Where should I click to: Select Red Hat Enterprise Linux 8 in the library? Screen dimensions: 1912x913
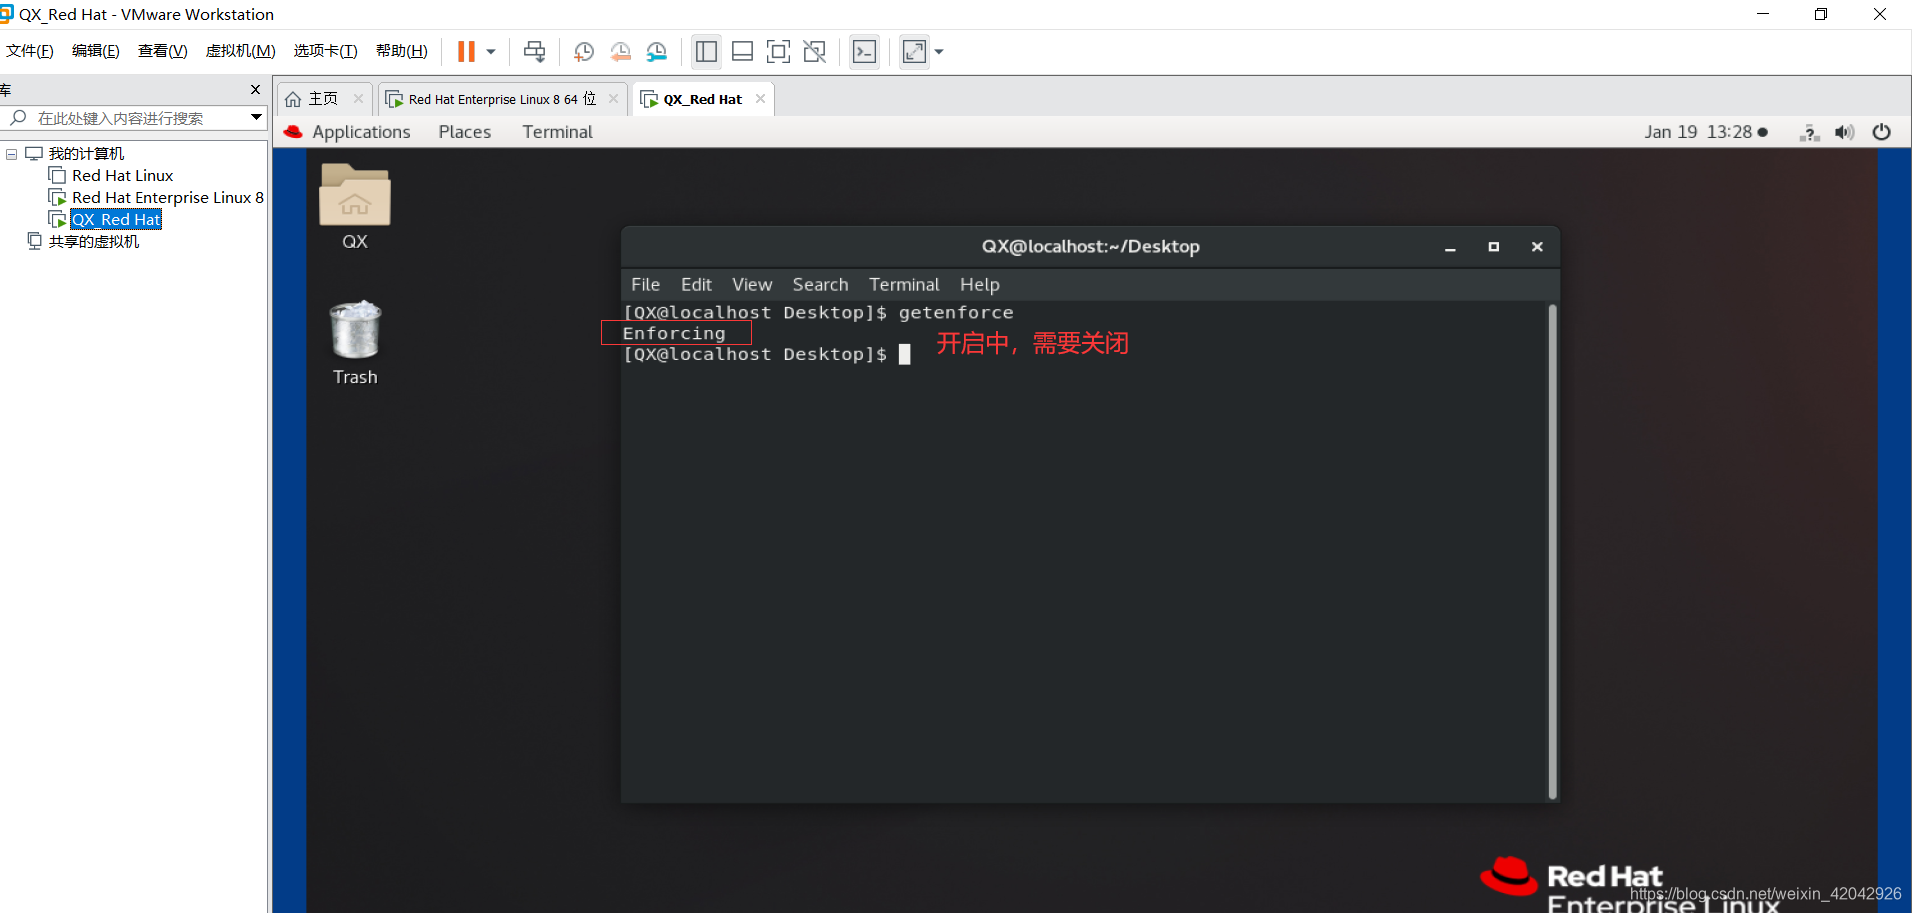click(167, 198)
